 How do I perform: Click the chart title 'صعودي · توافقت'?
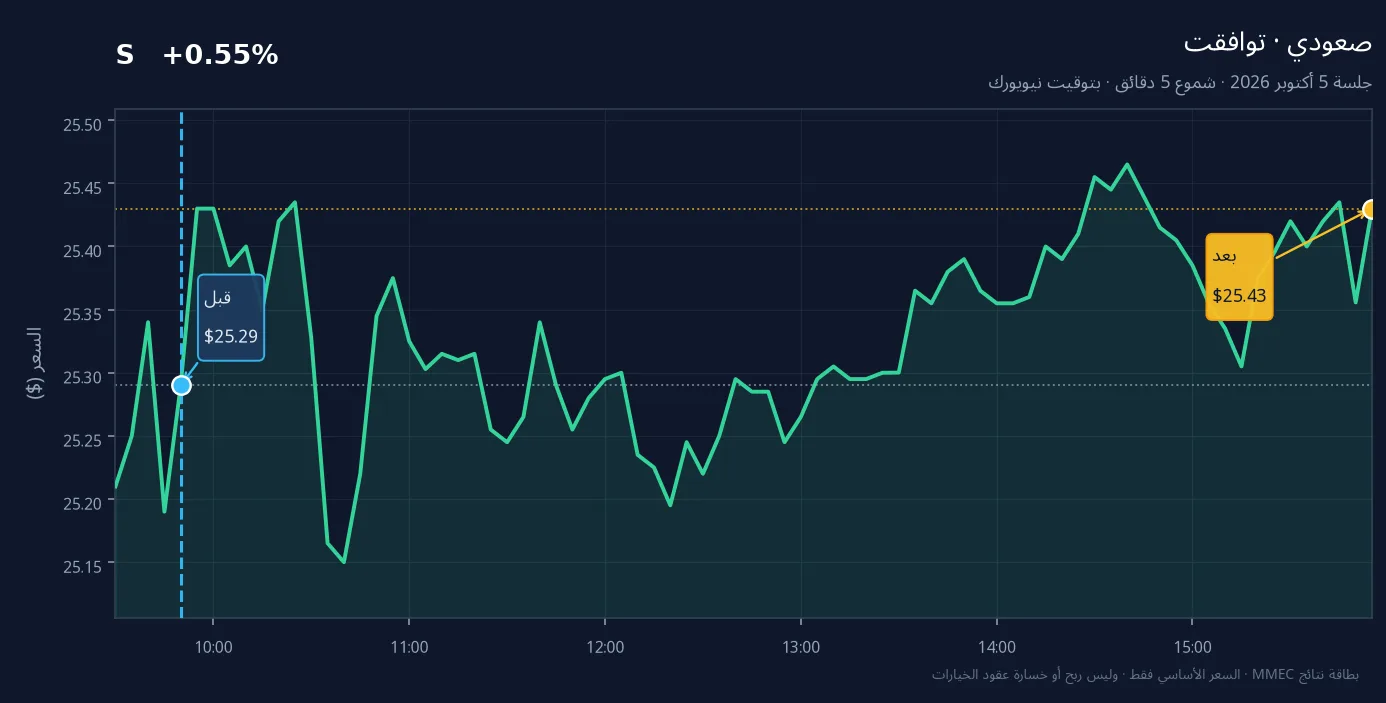pos(1278,43)
